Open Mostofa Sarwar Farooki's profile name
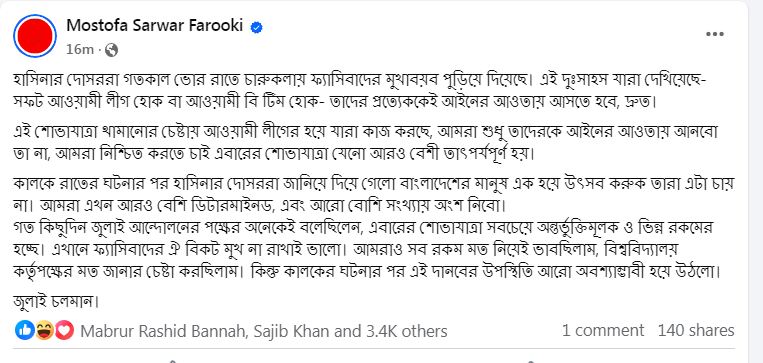 155,26
